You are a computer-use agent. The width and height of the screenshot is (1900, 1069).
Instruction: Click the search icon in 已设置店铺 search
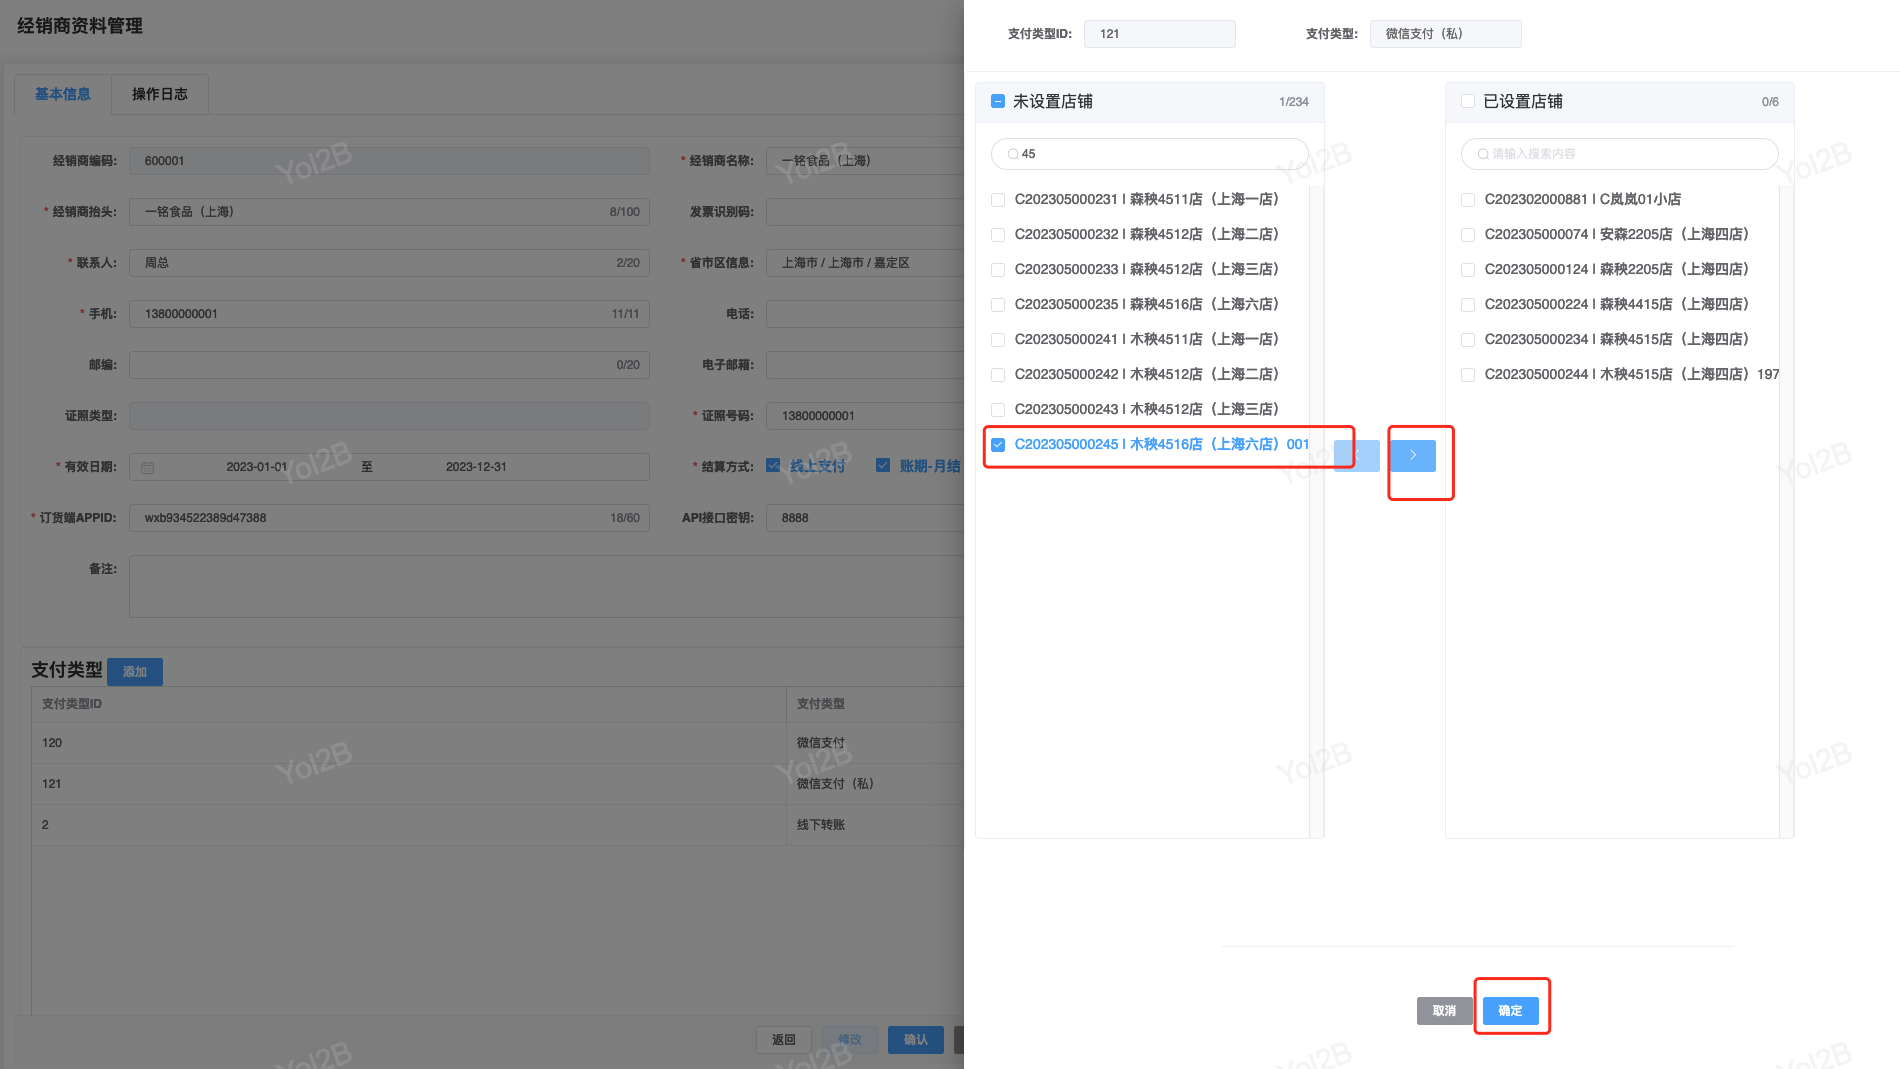point(1483,154)
